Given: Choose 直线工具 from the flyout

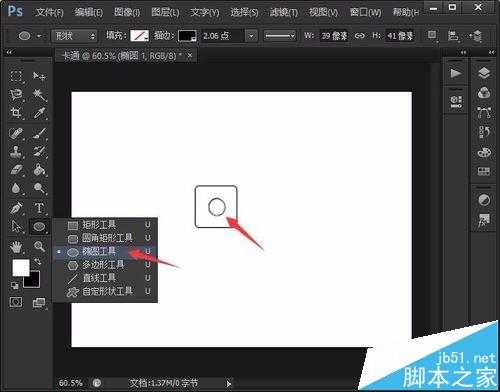Looking at the screenshot, I should [x=106, y=278].
